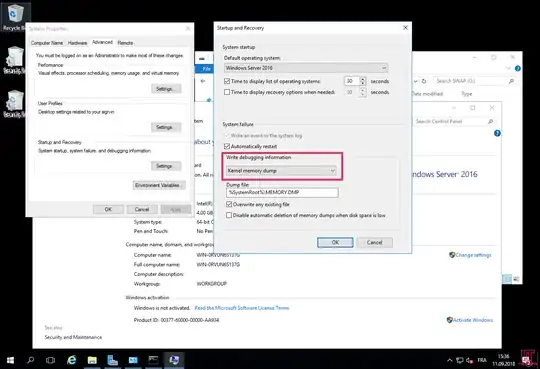Screen dimensions: 540x369
Task: Open Performance Settings in System Properties
Action: pos(166,89)
